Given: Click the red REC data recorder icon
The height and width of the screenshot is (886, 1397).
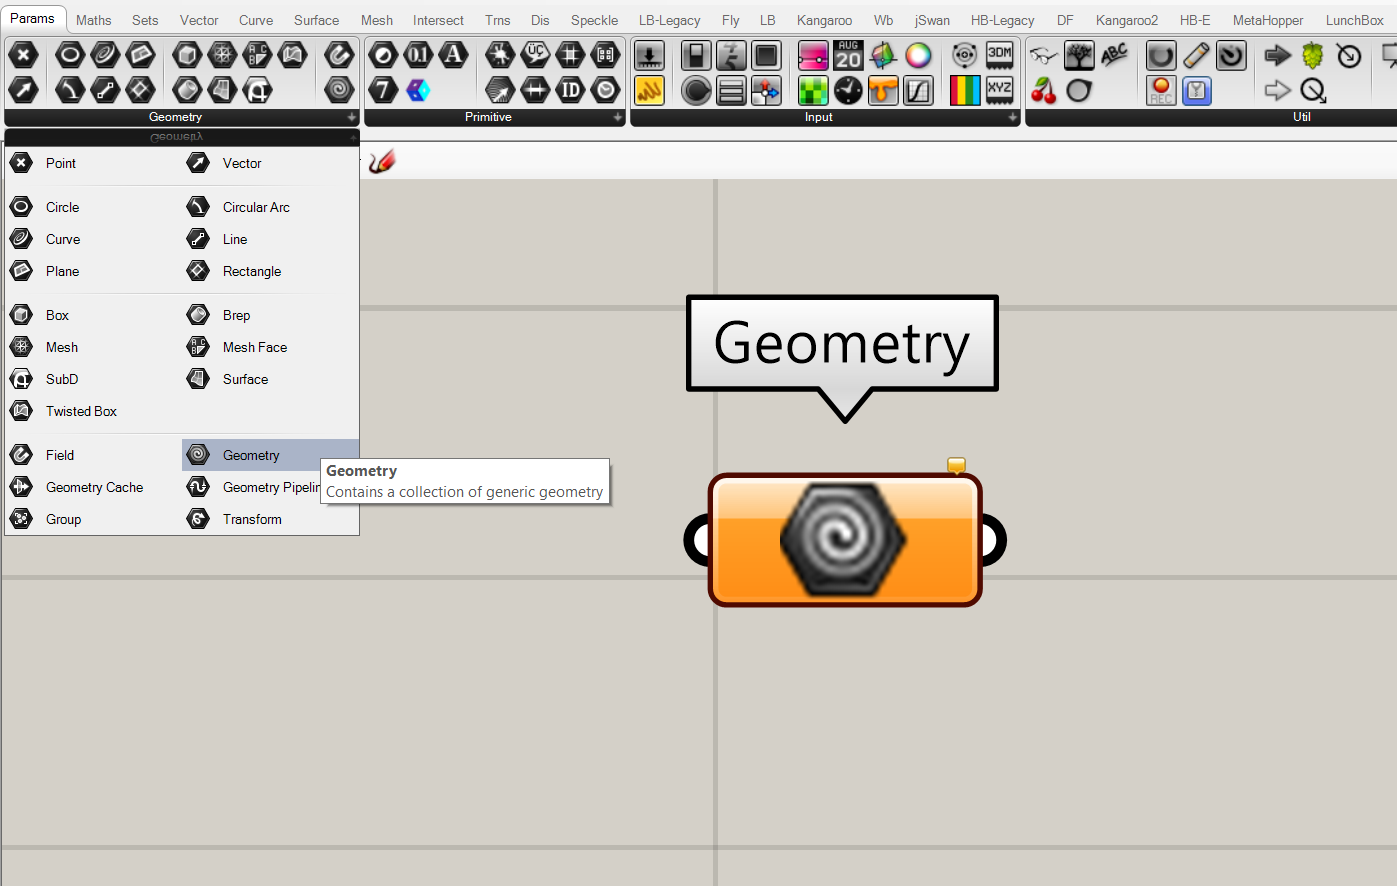Looking at the screenshot, I should coord(1161,91).
